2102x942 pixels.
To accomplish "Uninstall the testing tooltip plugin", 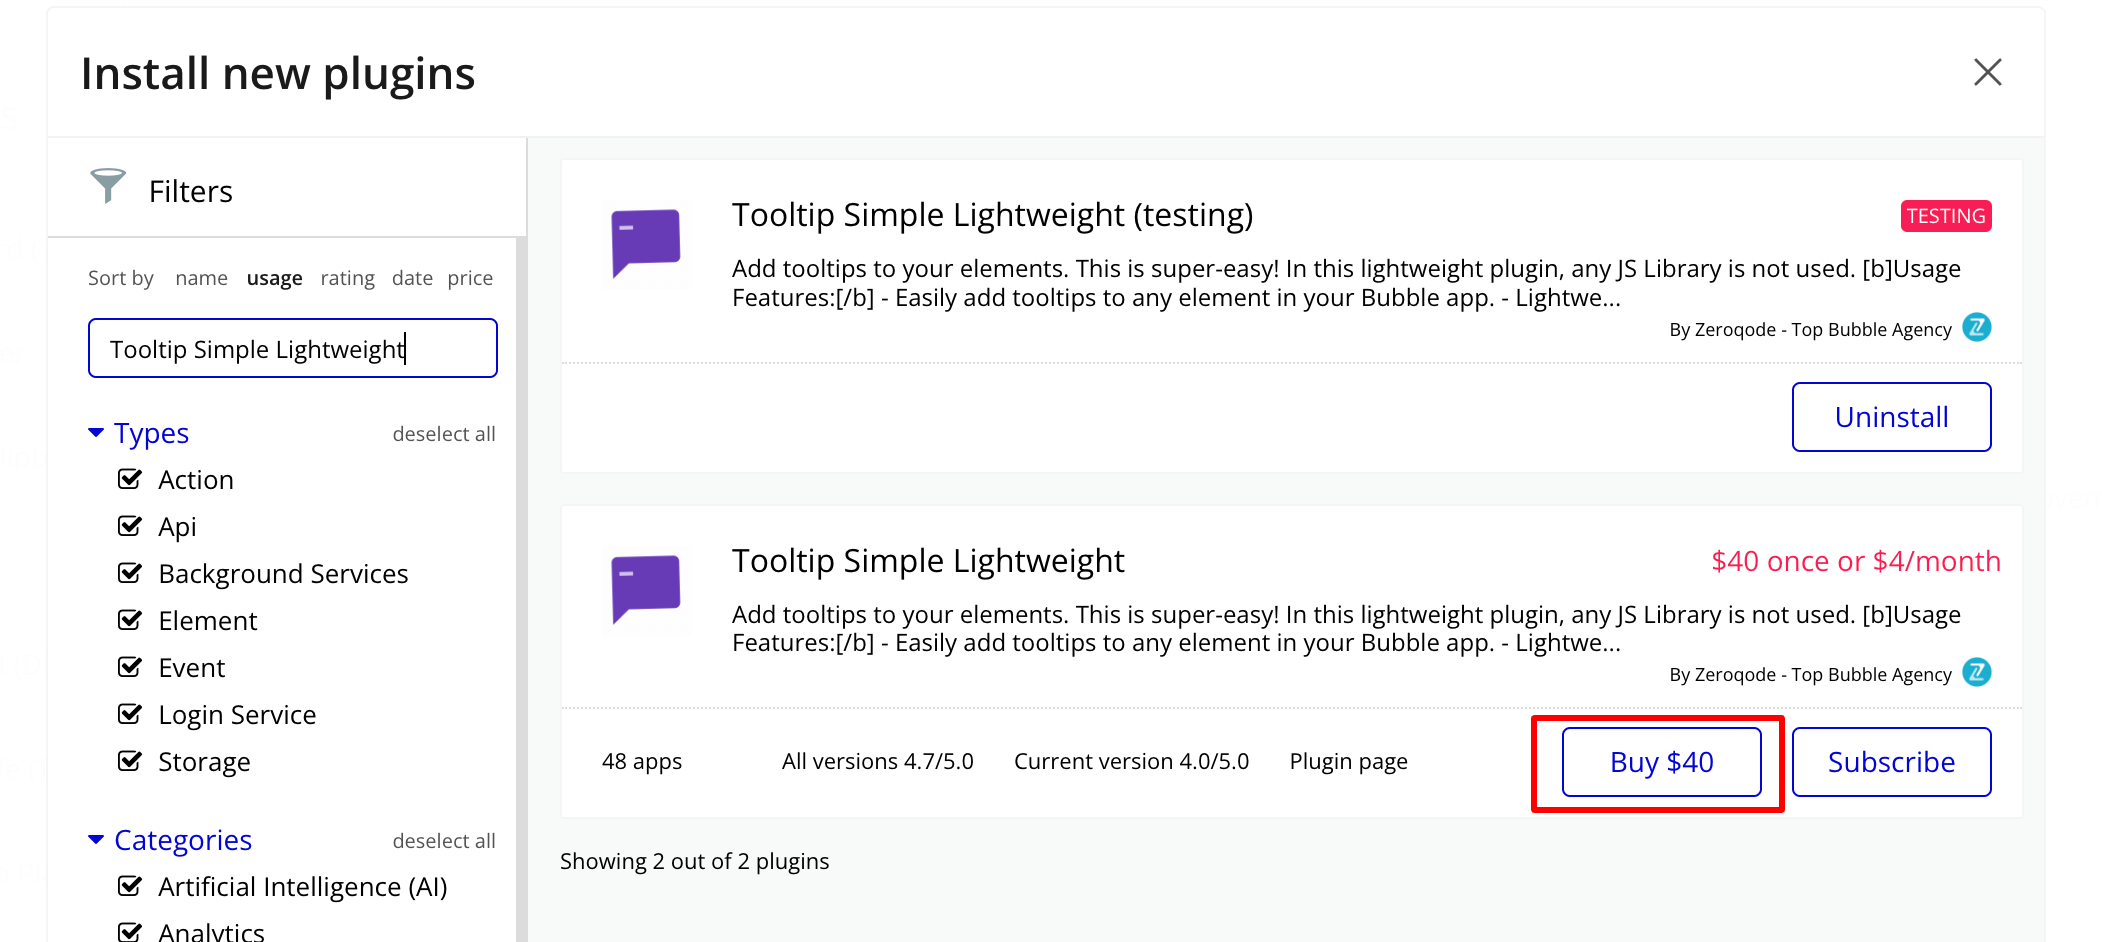I will [1890, 417].
